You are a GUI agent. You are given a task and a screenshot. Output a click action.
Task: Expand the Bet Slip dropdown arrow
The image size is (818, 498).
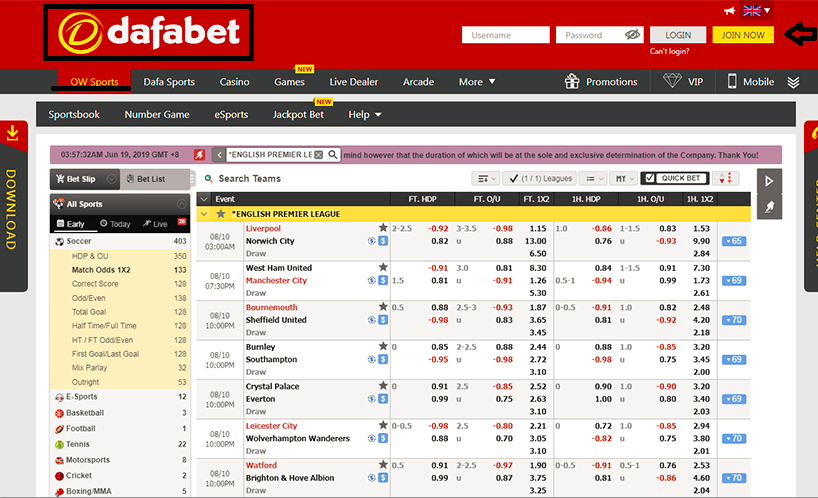(111, 179)
